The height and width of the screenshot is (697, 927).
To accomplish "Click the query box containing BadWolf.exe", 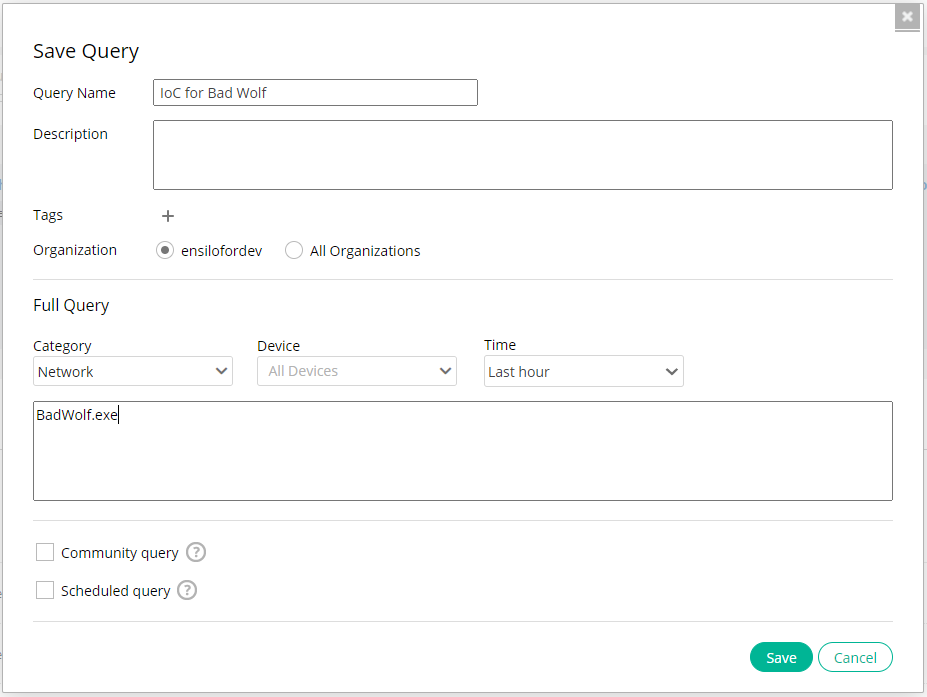I will click(x=462, y=451).
